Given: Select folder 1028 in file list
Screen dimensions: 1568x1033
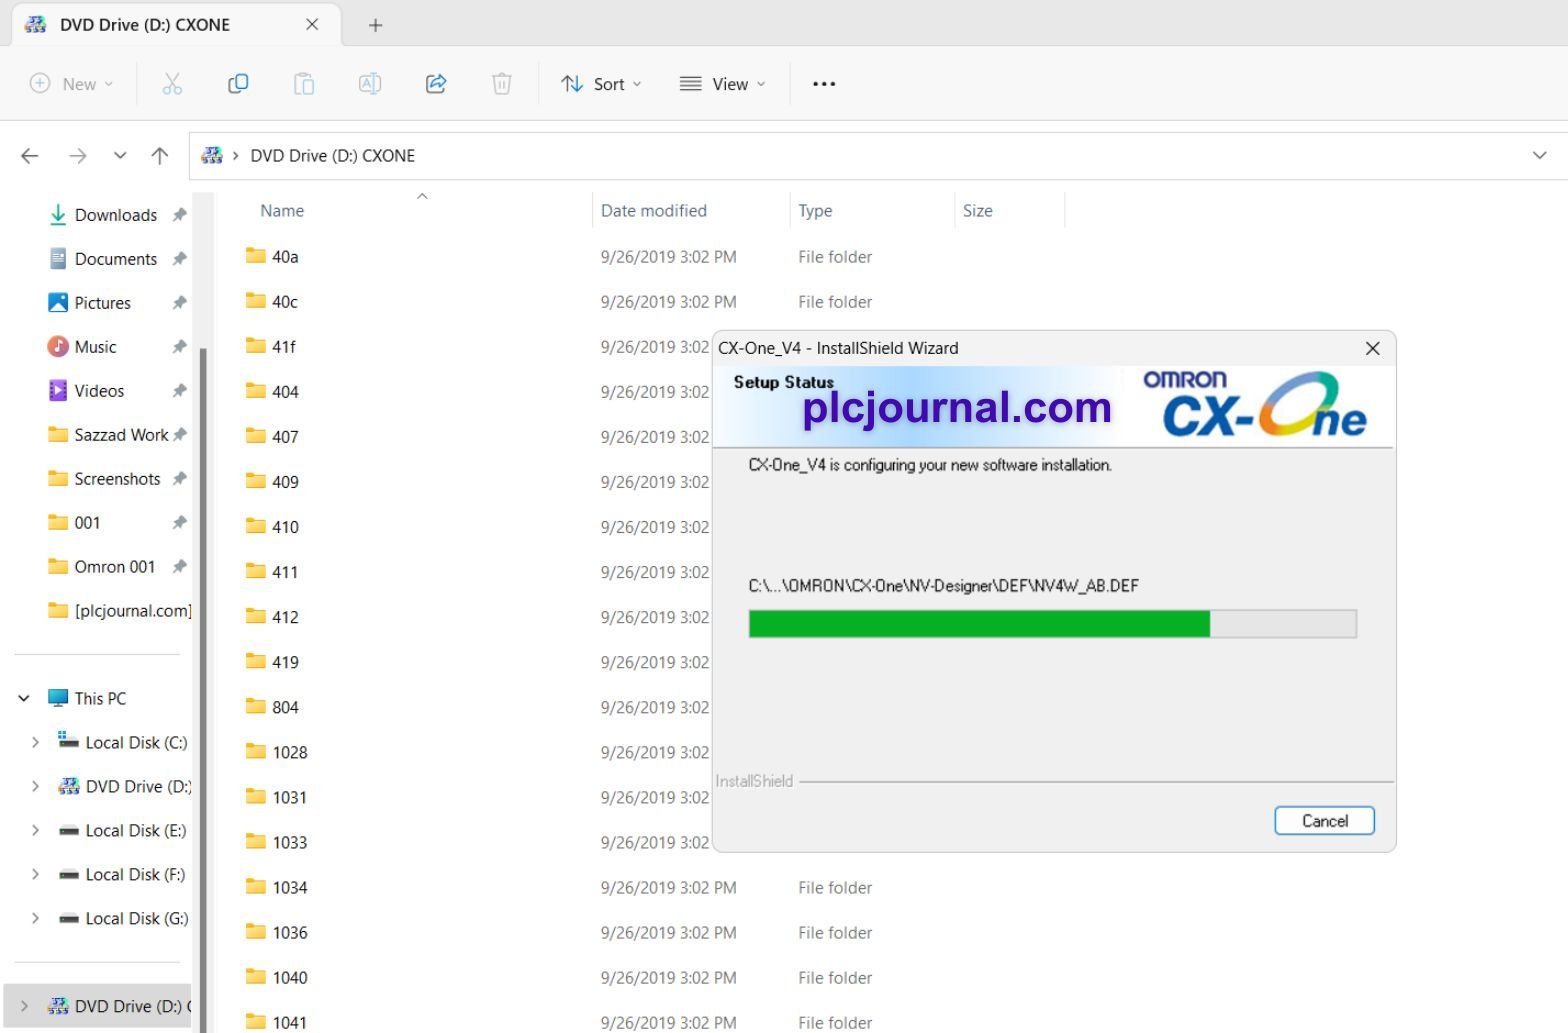Looking at the screenshot, I should click(290, 752).
